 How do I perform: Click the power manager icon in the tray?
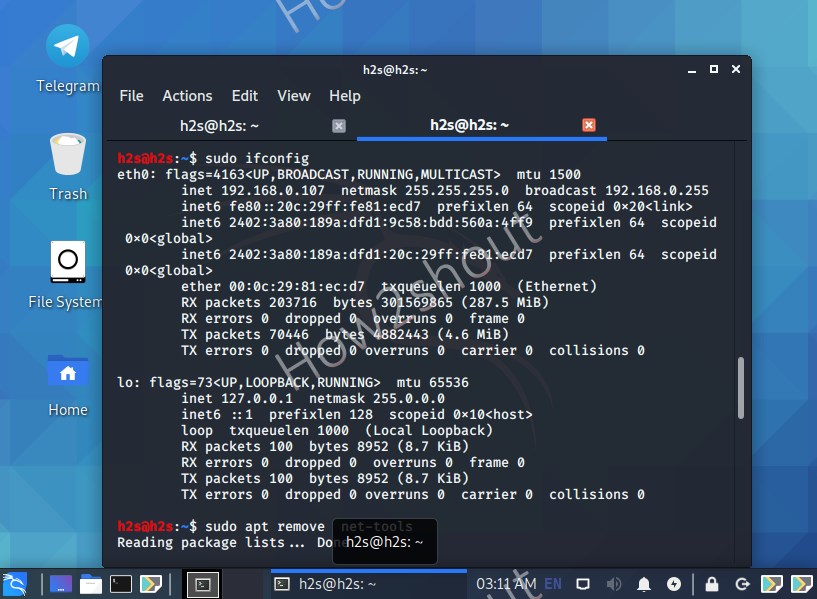(x=674, y=583)
